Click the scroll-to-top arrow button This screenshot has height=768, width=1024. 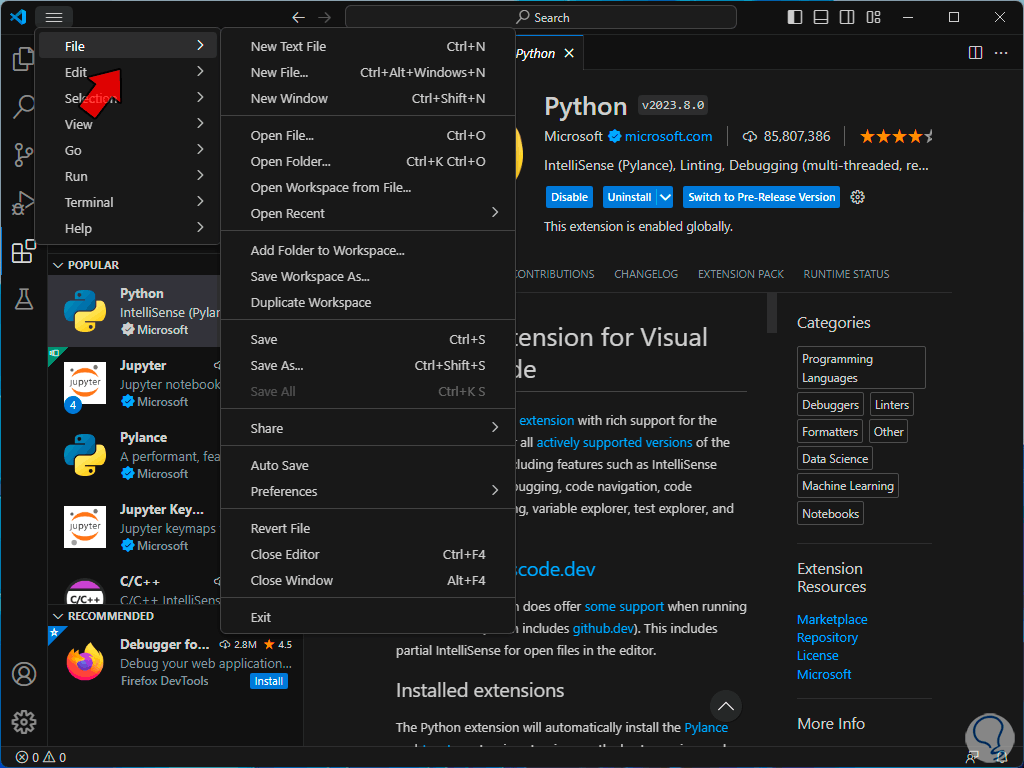726,706
